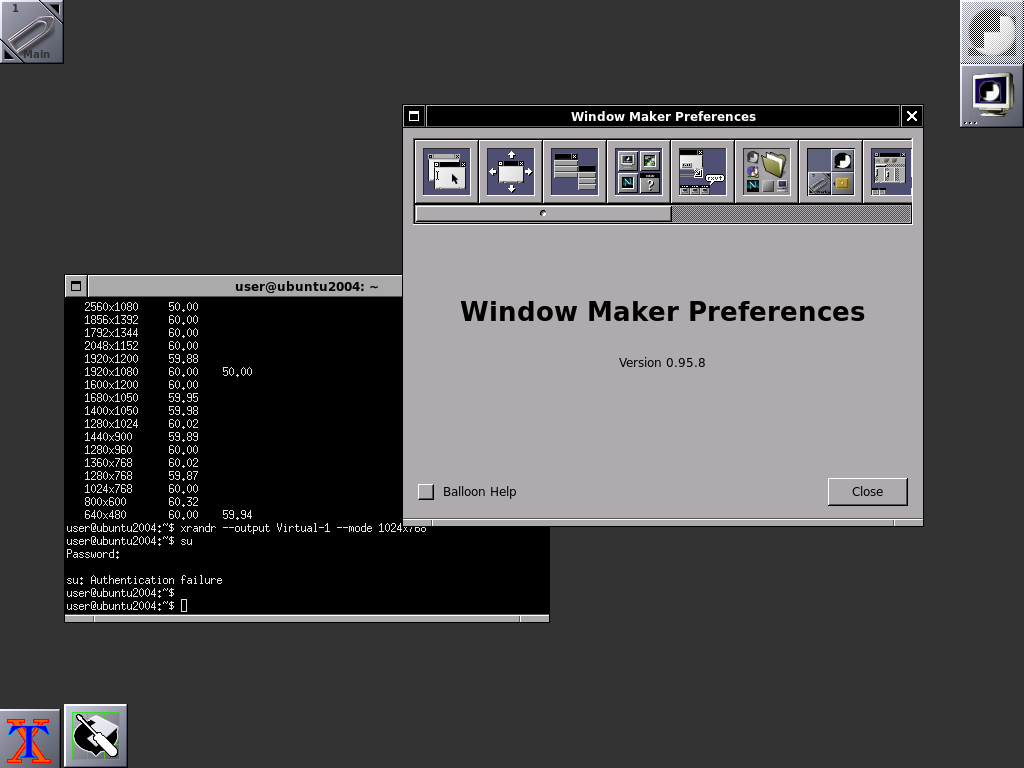
Task: Click the Window Maker Preferences title bar
Action: (x=663, y=116)
